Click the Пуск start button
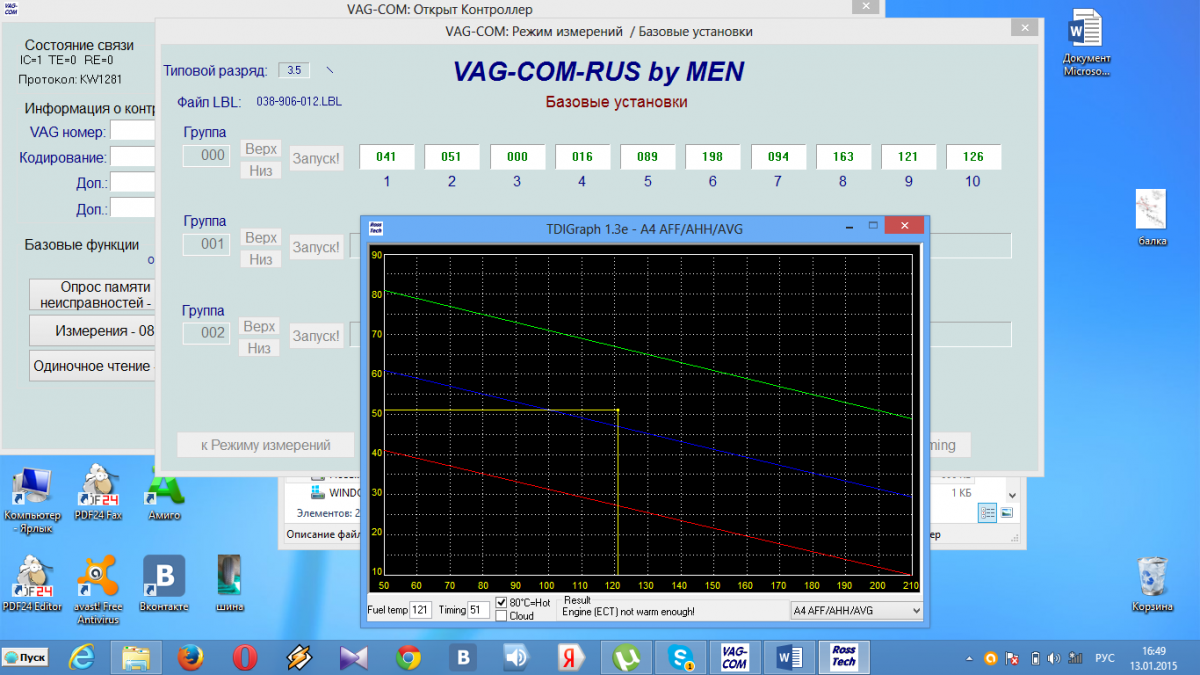1200x675 pixels. (27, 657)
